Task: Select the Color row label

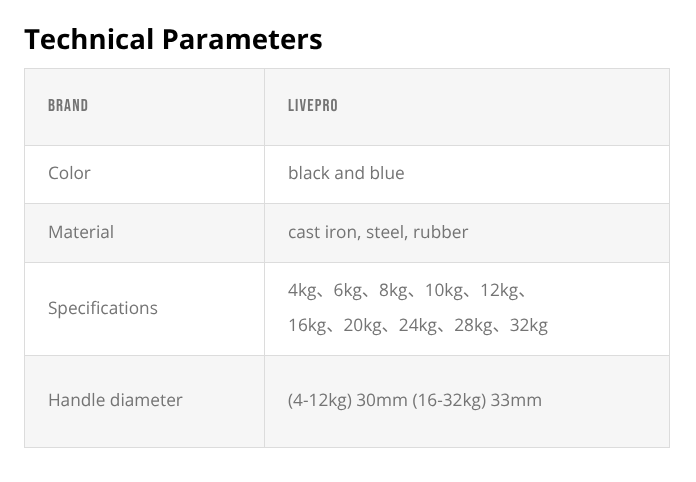Action: click(x=69, y=173)
